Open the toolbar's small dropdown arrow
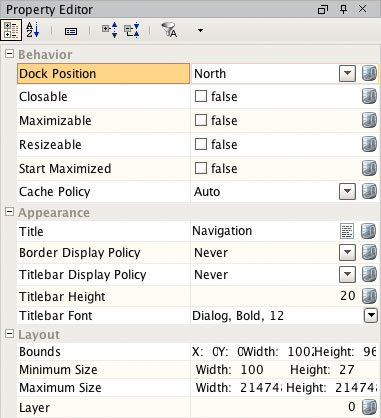 point(200,30)
